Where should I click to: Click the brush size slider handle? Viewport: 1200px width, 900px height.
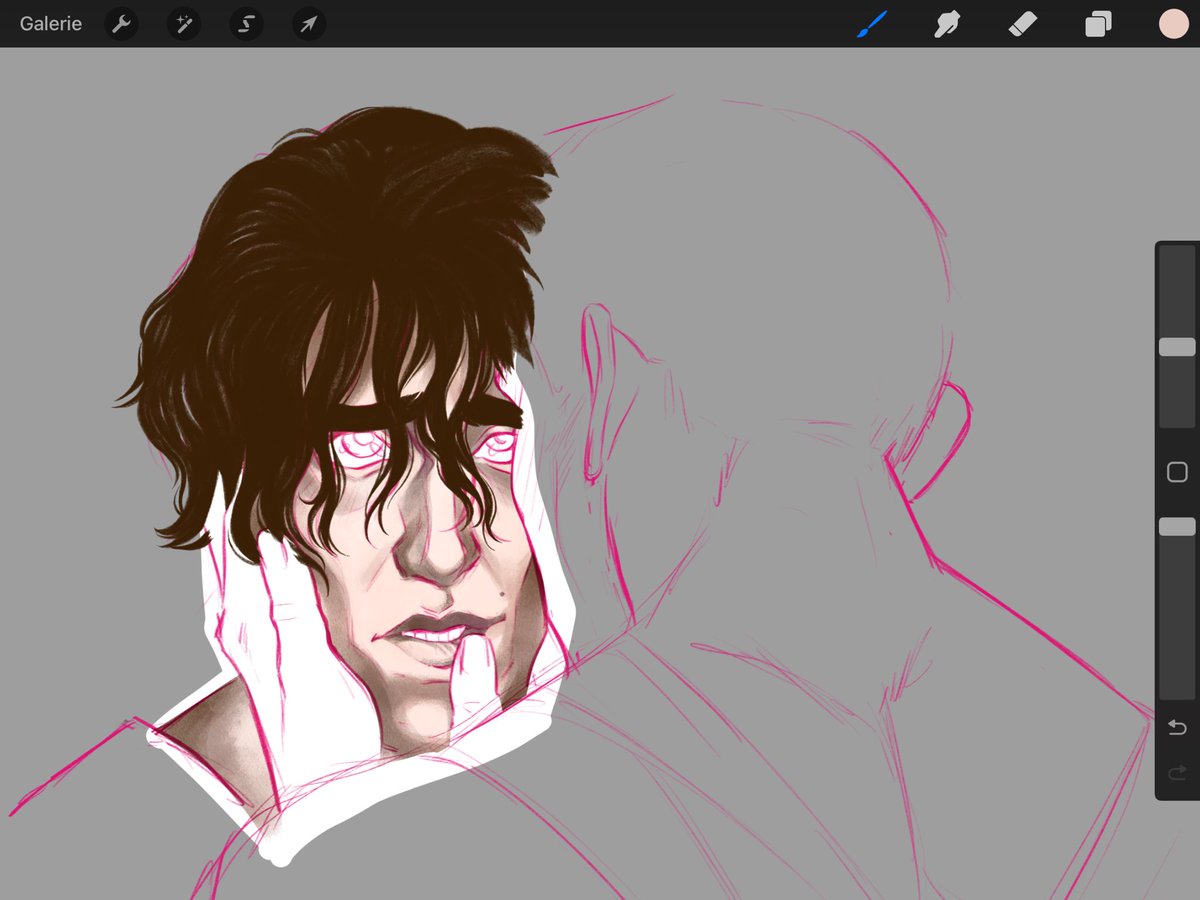(1177, 347)
